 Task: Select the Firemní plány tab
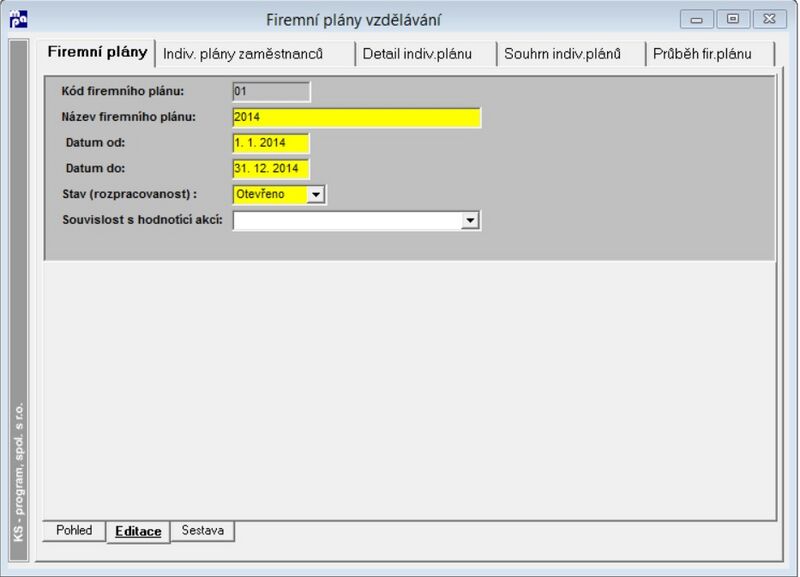[x=97, y=53]
